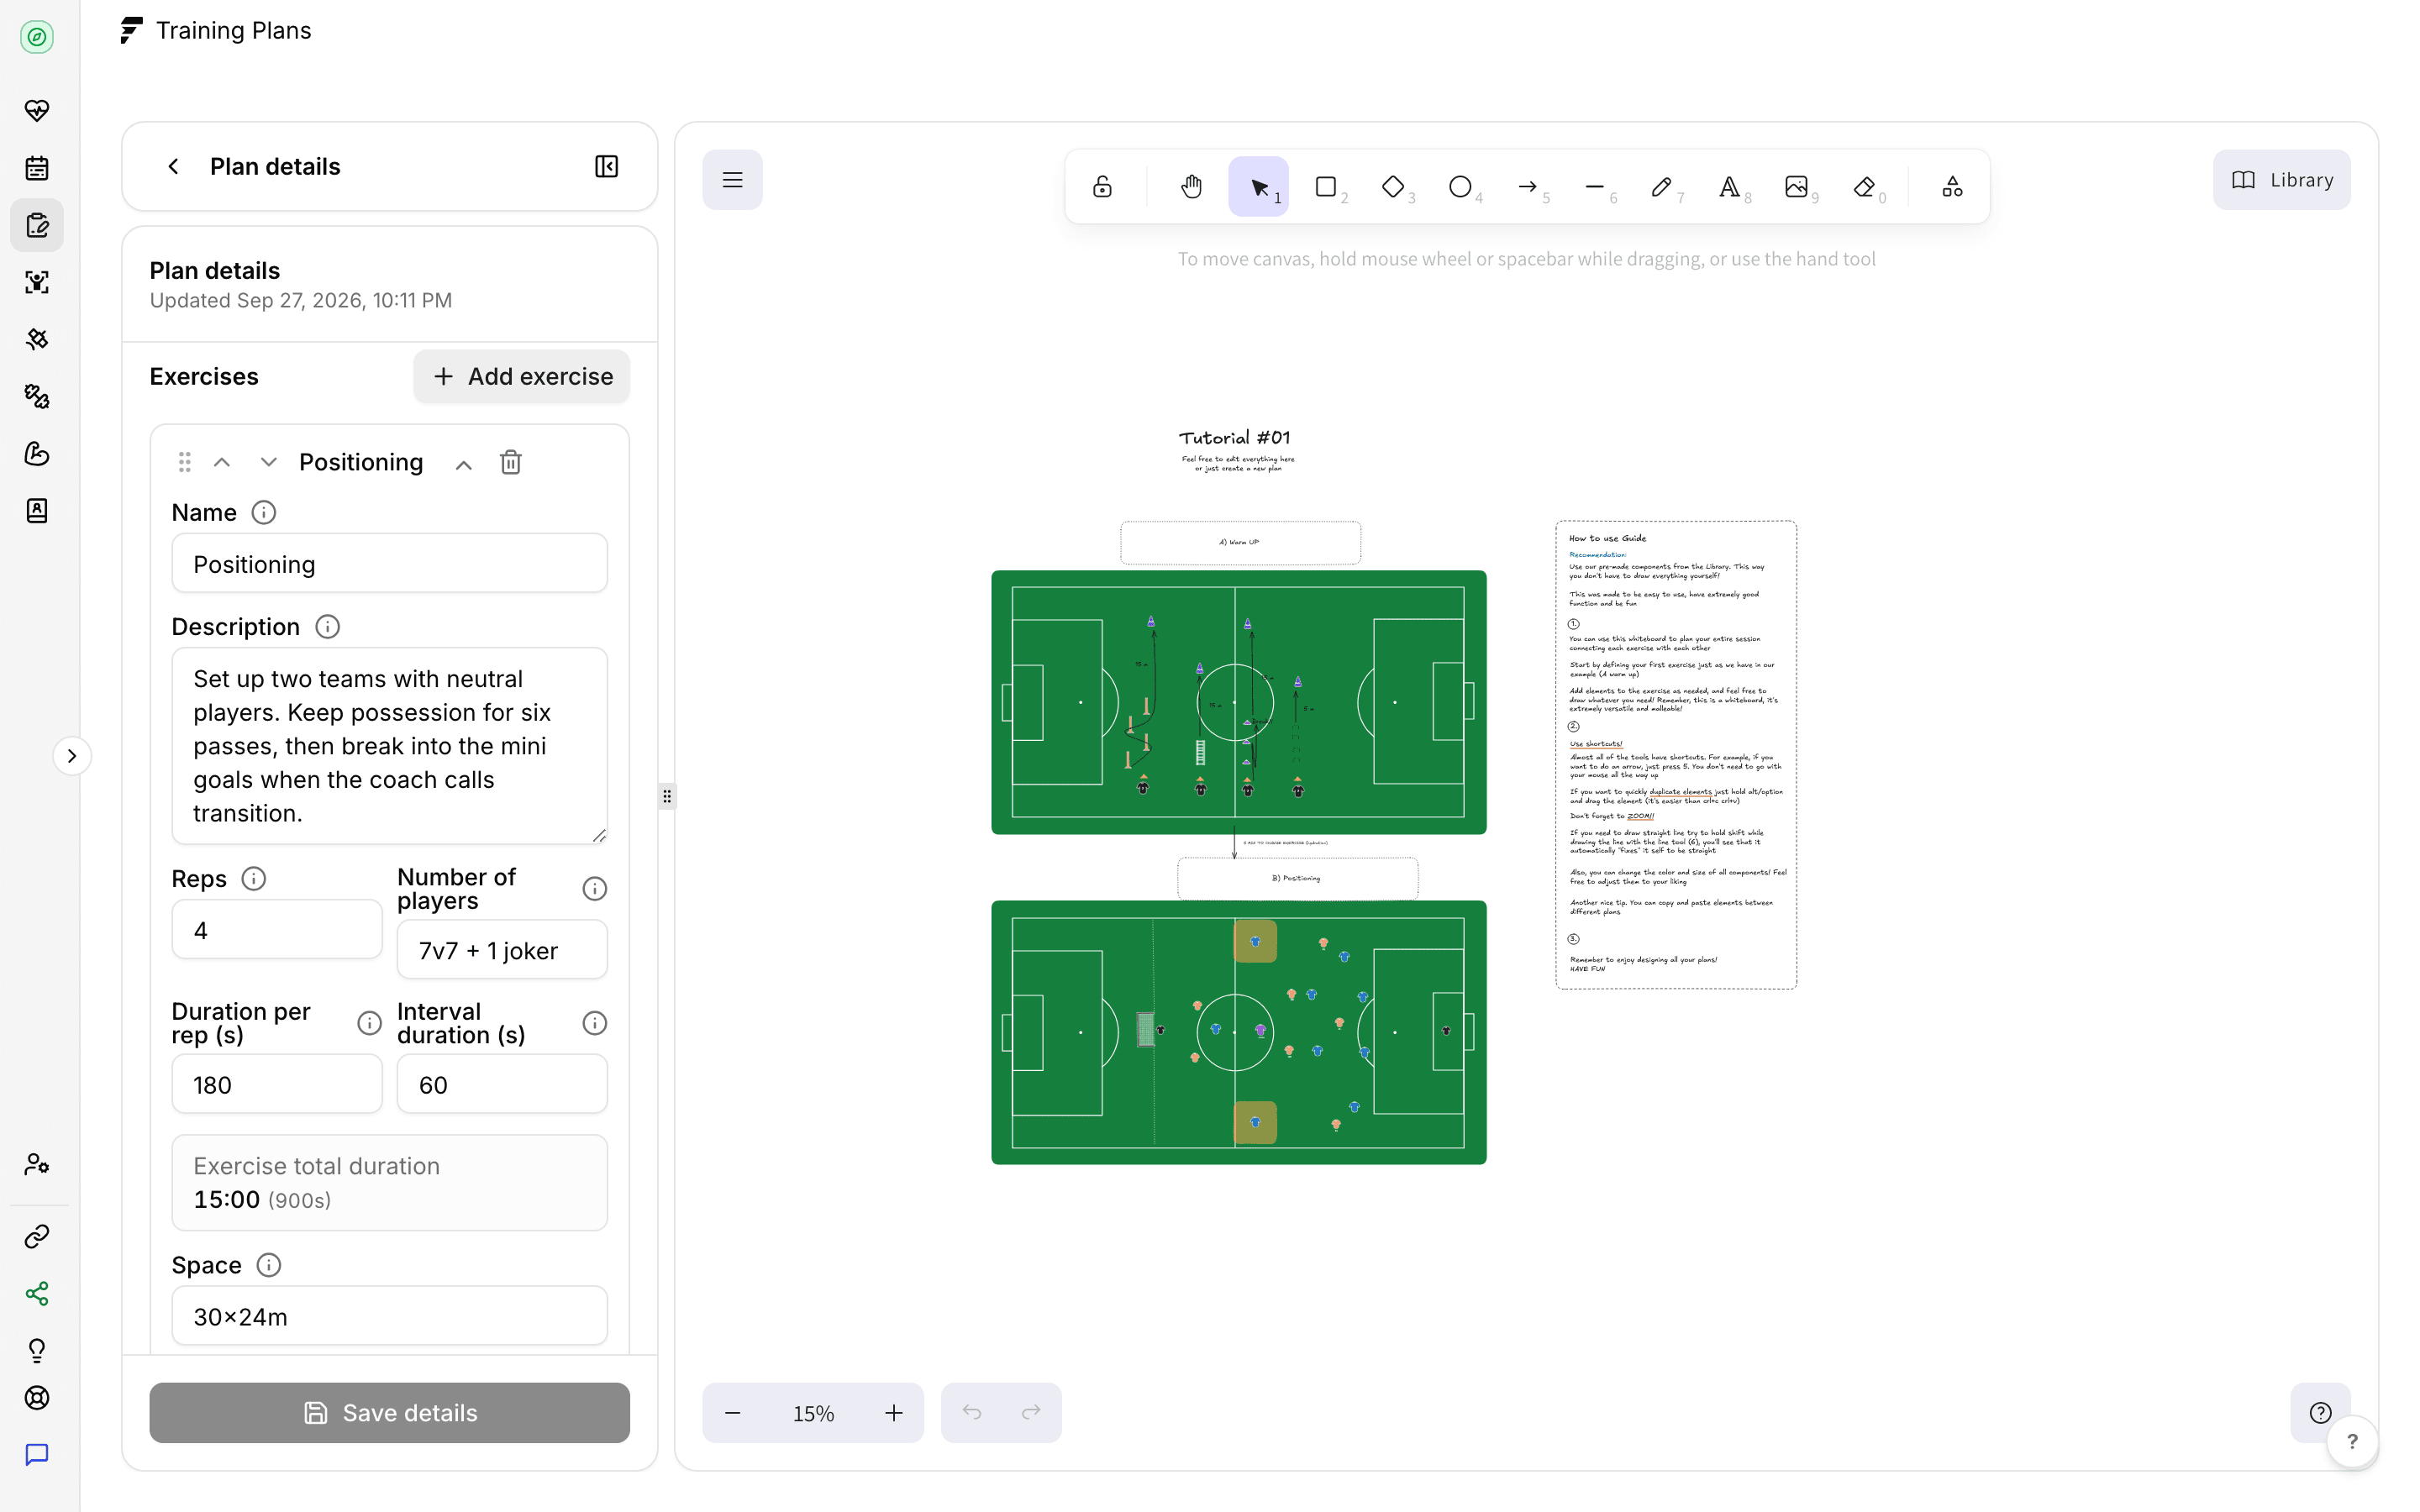Open the compass home icon
The image size is (2420, 1512).
(37, 37)
